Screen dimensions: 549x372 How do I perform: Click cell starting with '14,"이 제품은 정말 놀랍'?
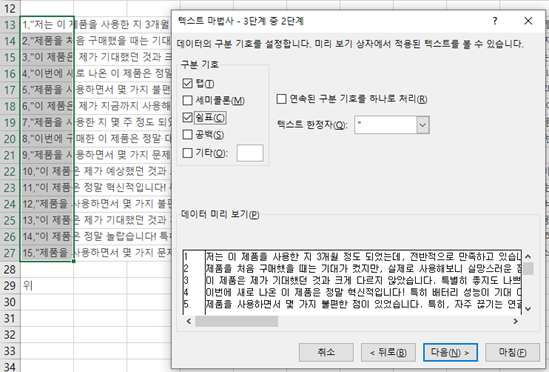tap(47, 236)
